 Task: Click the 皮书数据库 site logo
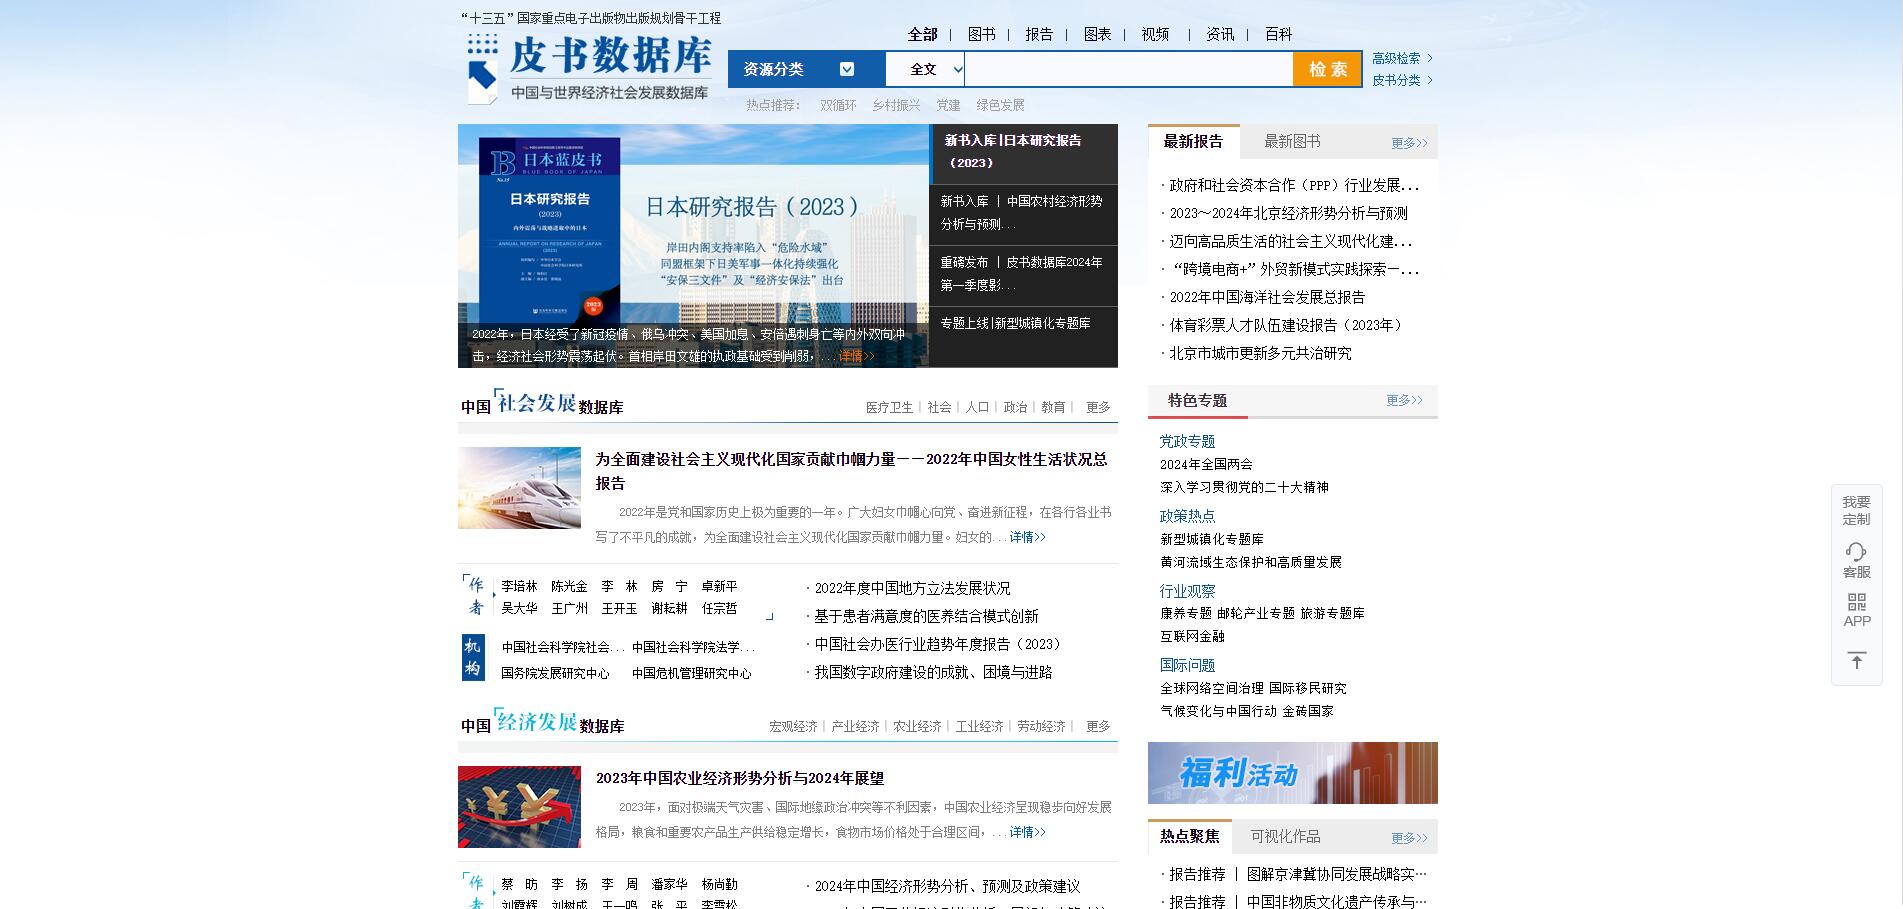tap(589, 68)
